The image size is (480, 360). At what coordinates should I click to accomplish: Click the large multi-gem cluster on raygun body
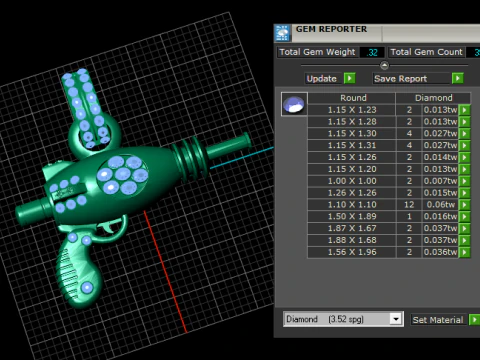click(x=122, y=175)
